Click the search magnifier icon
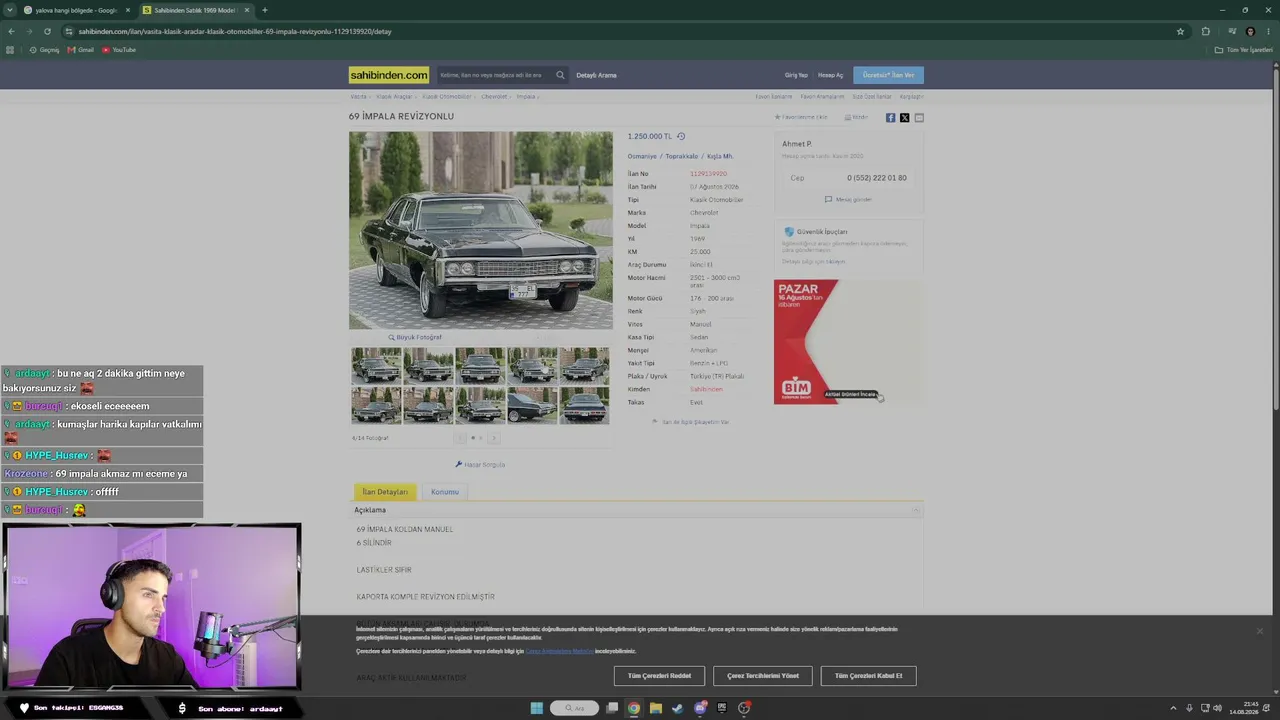Screen dimensions: 1280x720 tap(560, 75)
